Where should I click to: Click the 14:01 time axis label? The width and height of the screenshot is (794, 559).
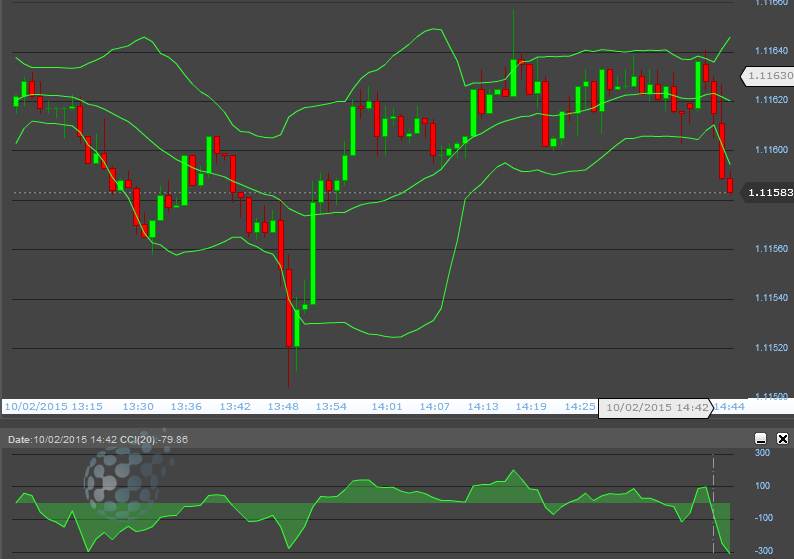click(x=387, y=407)
